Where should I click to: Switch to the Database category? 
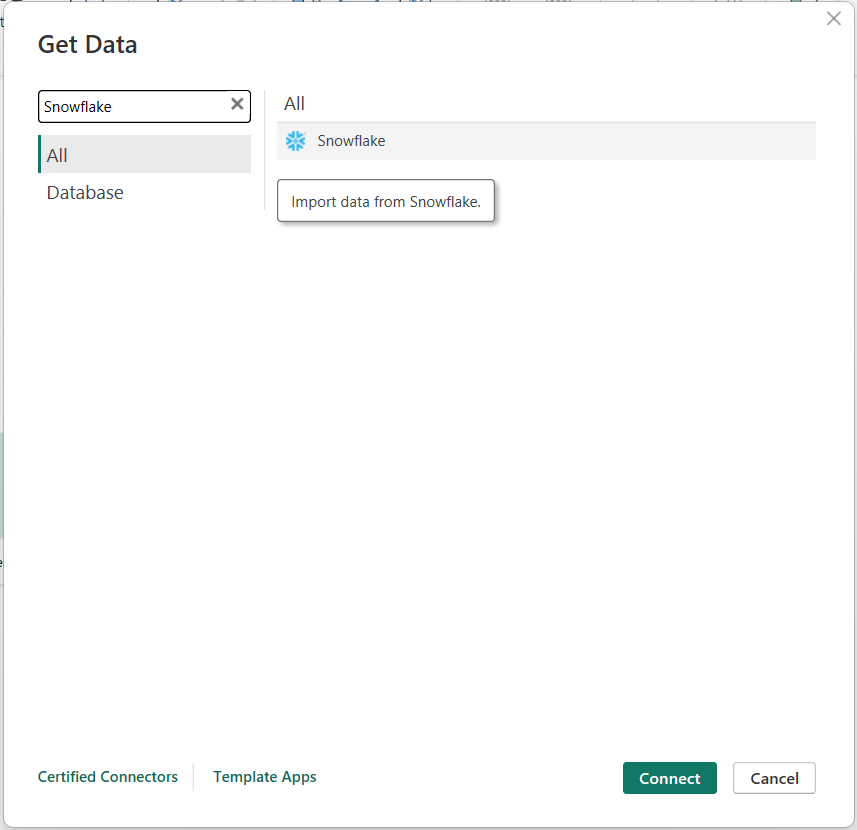coord(84,192)
